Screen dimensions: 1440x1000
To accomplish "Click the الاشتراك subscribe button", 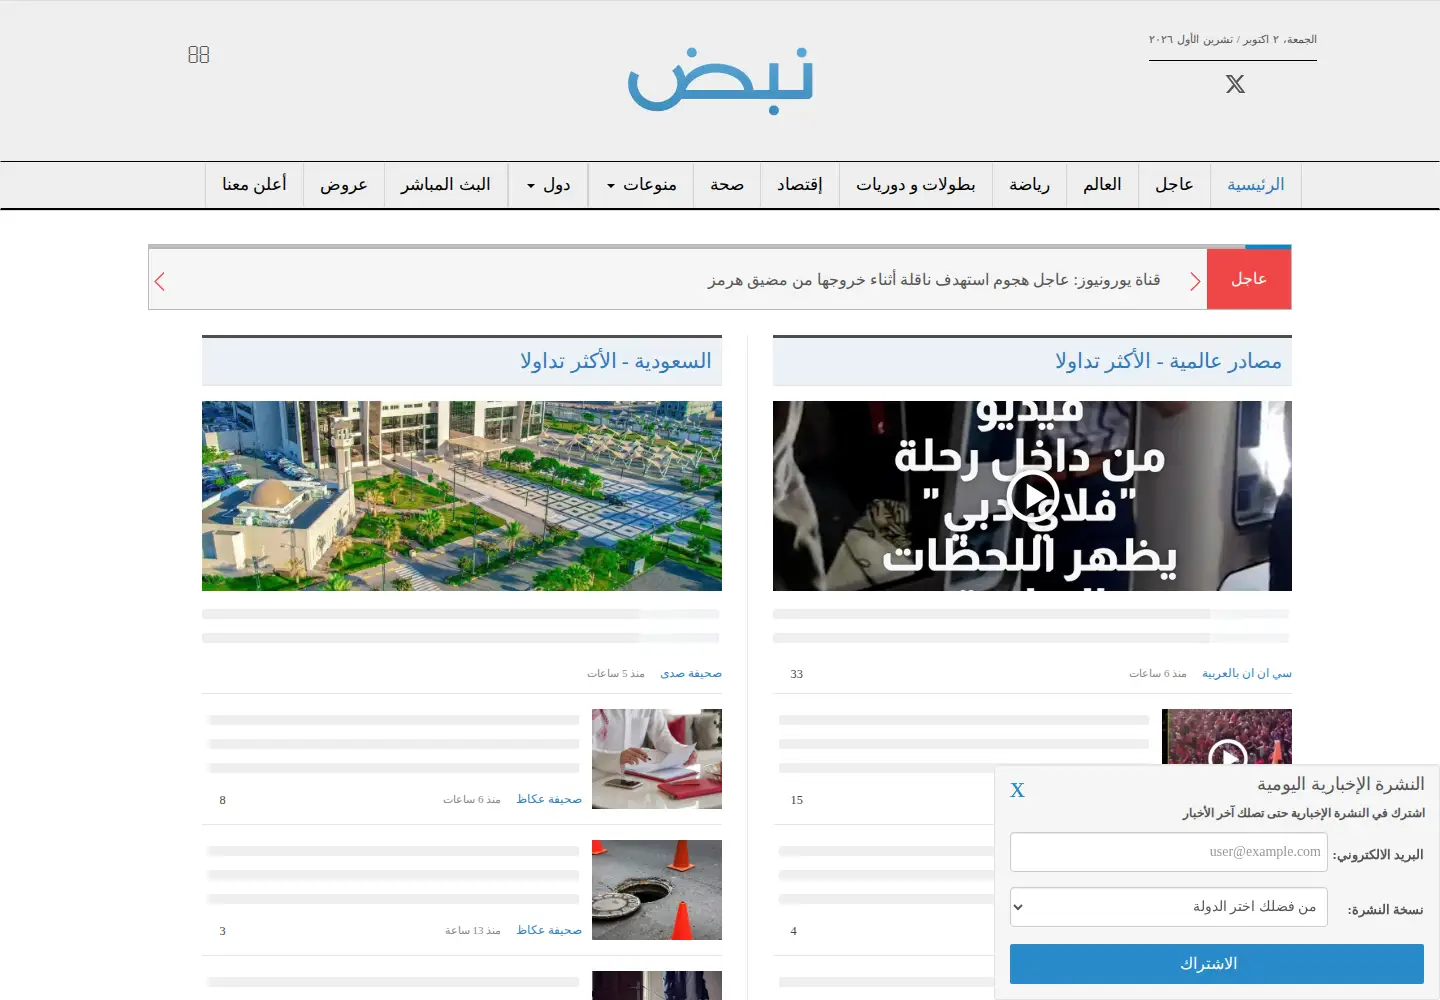I will coord(1217,964).
